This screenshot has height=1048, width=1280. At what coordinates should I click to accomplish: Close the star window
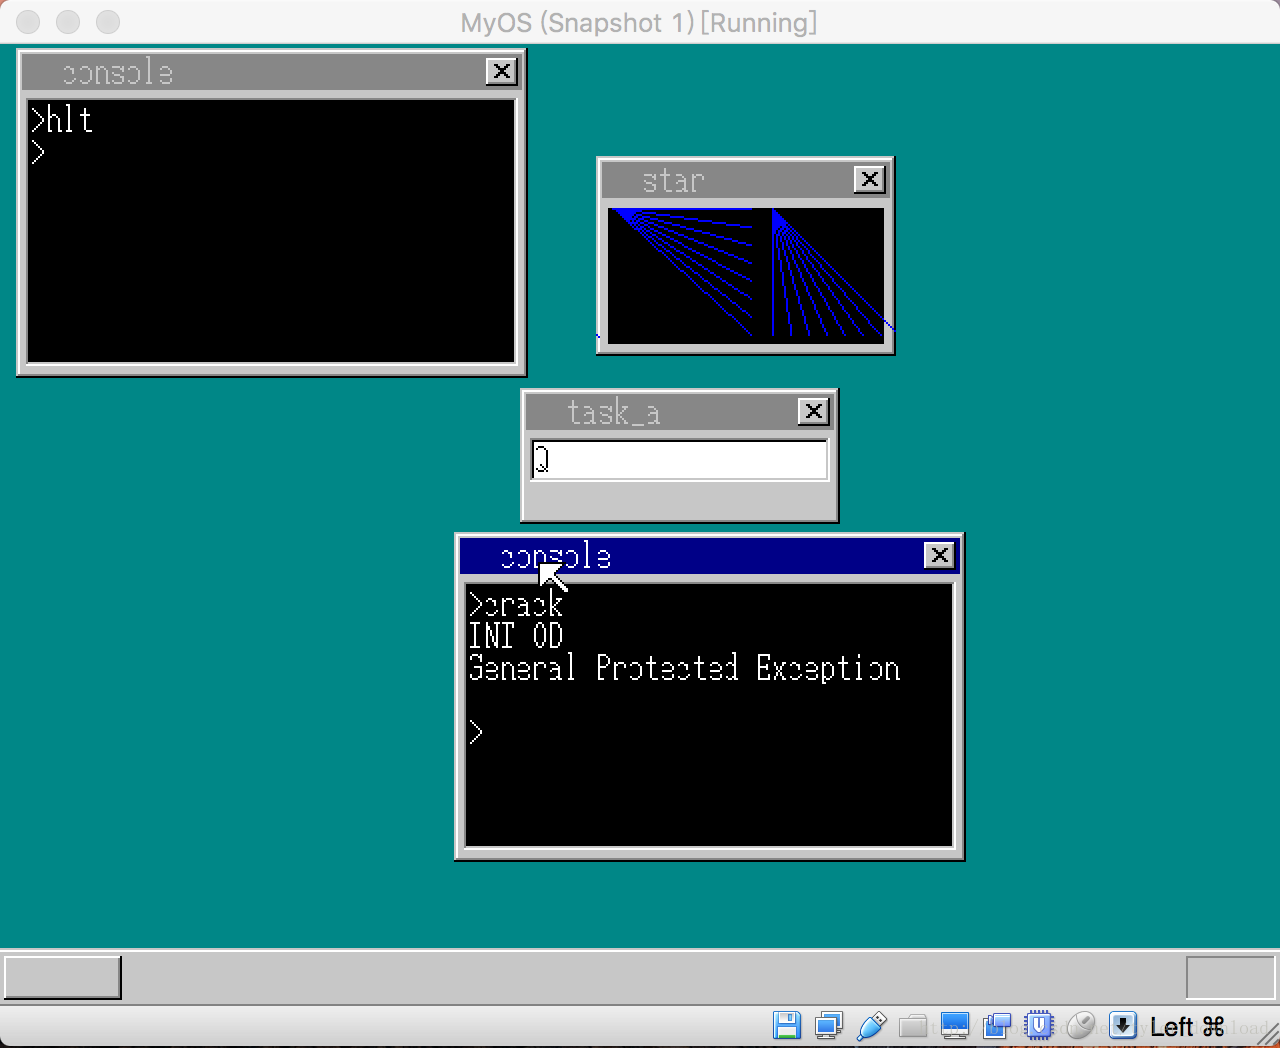[870, 179]
